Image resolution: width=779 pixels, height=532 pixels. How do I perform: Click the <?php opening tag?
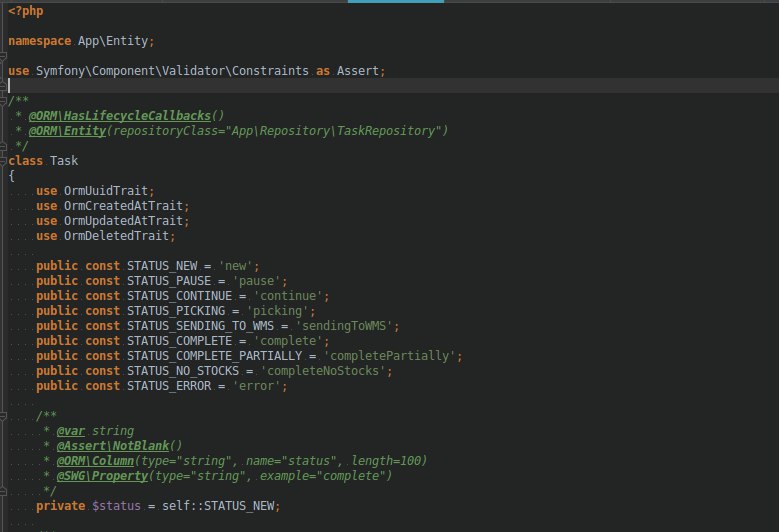pos(26,11)
